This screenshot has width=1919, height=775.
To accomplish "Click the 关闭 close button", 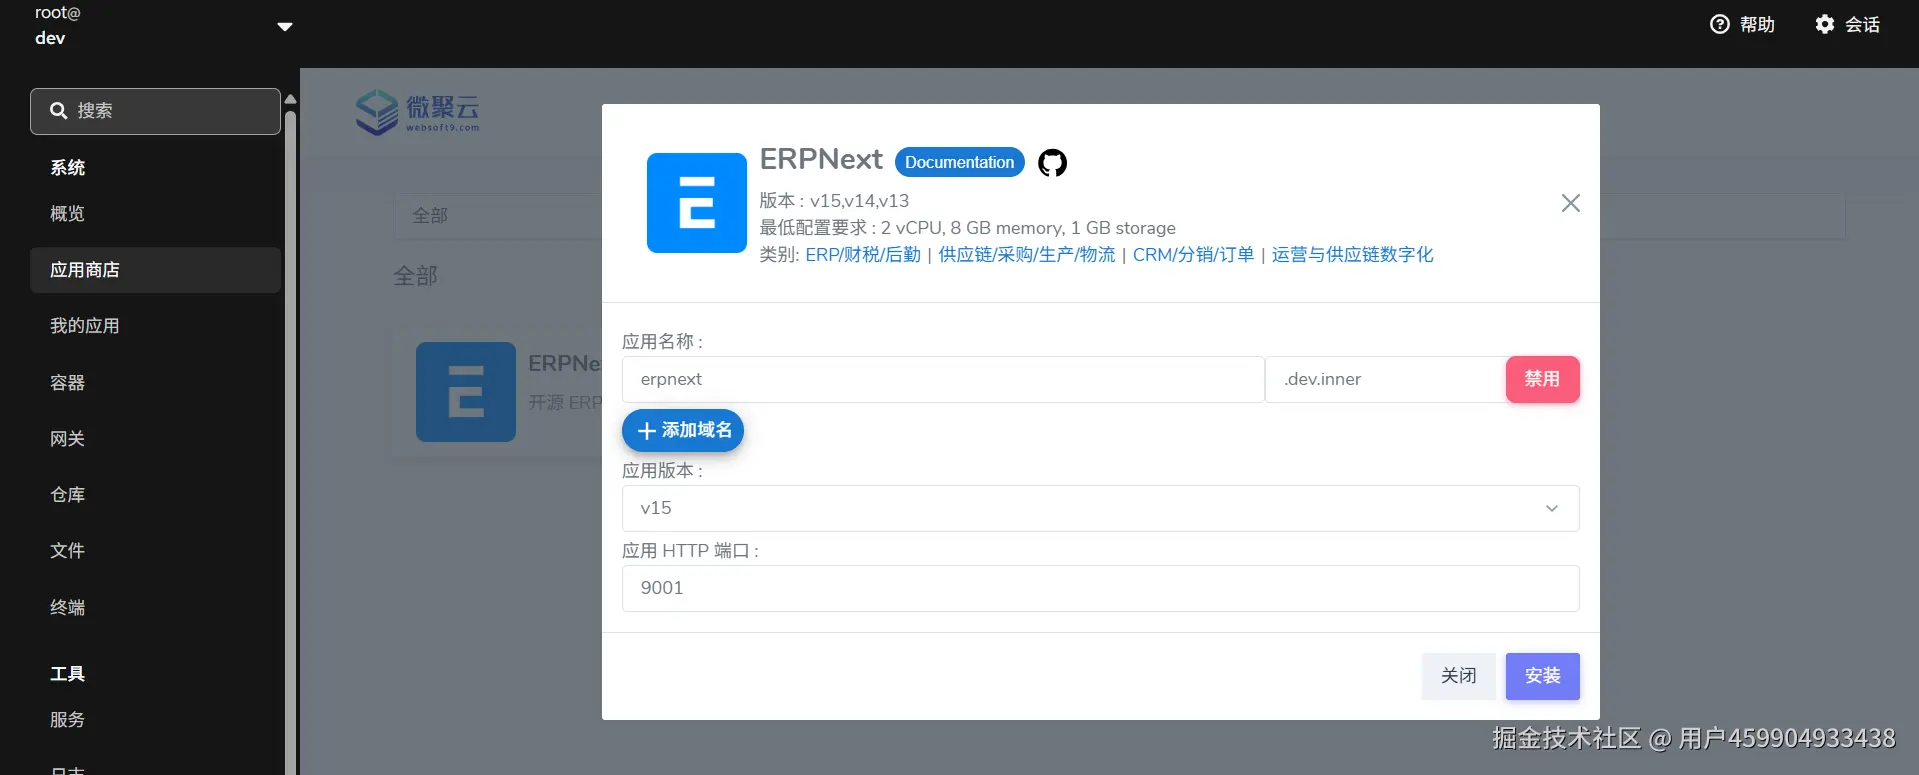I will click(x=1458, y=677).
